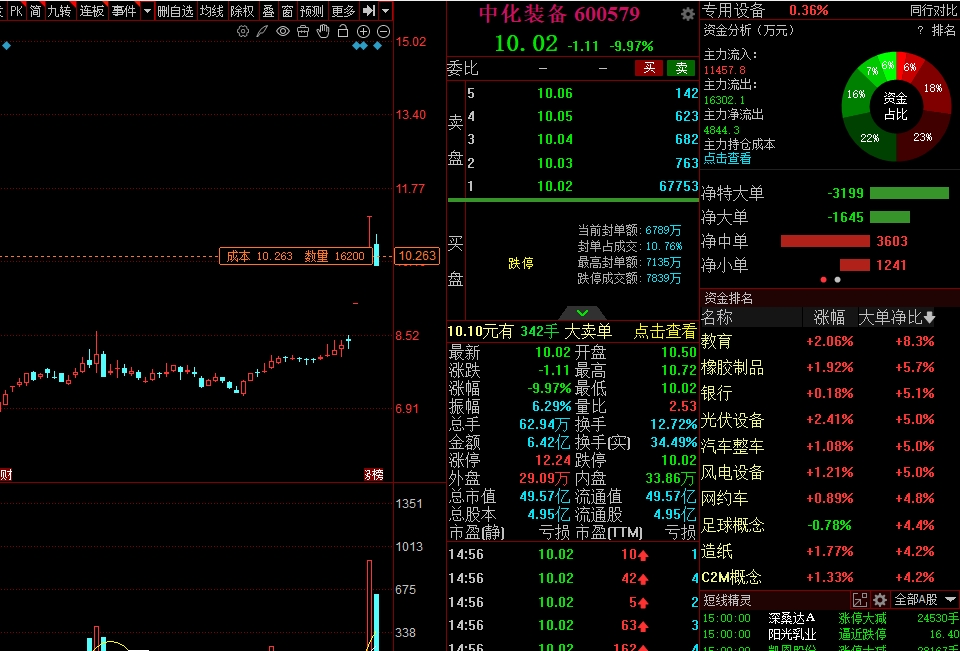Click the 资金占比 pie chart
This screenshot has width=960, height=651.
pyautogui.click(x=896, y=106)
